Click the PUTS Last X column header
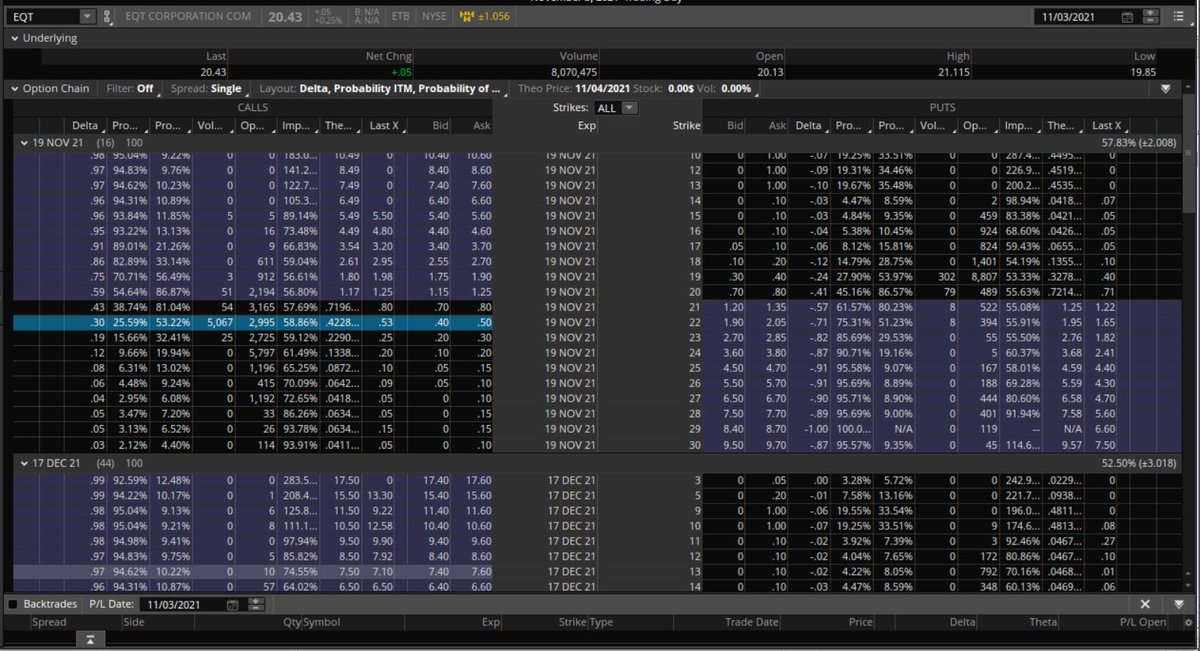 point(1107,126)
